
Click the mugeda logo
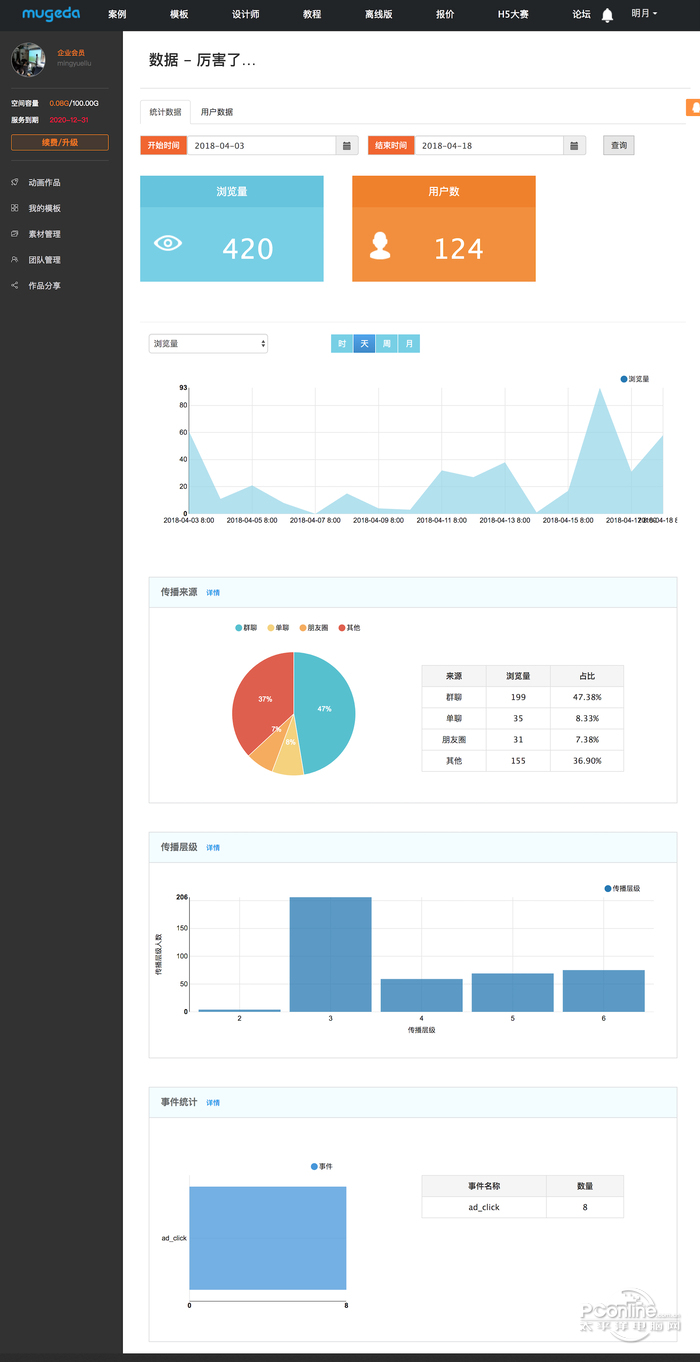point(51,14)
